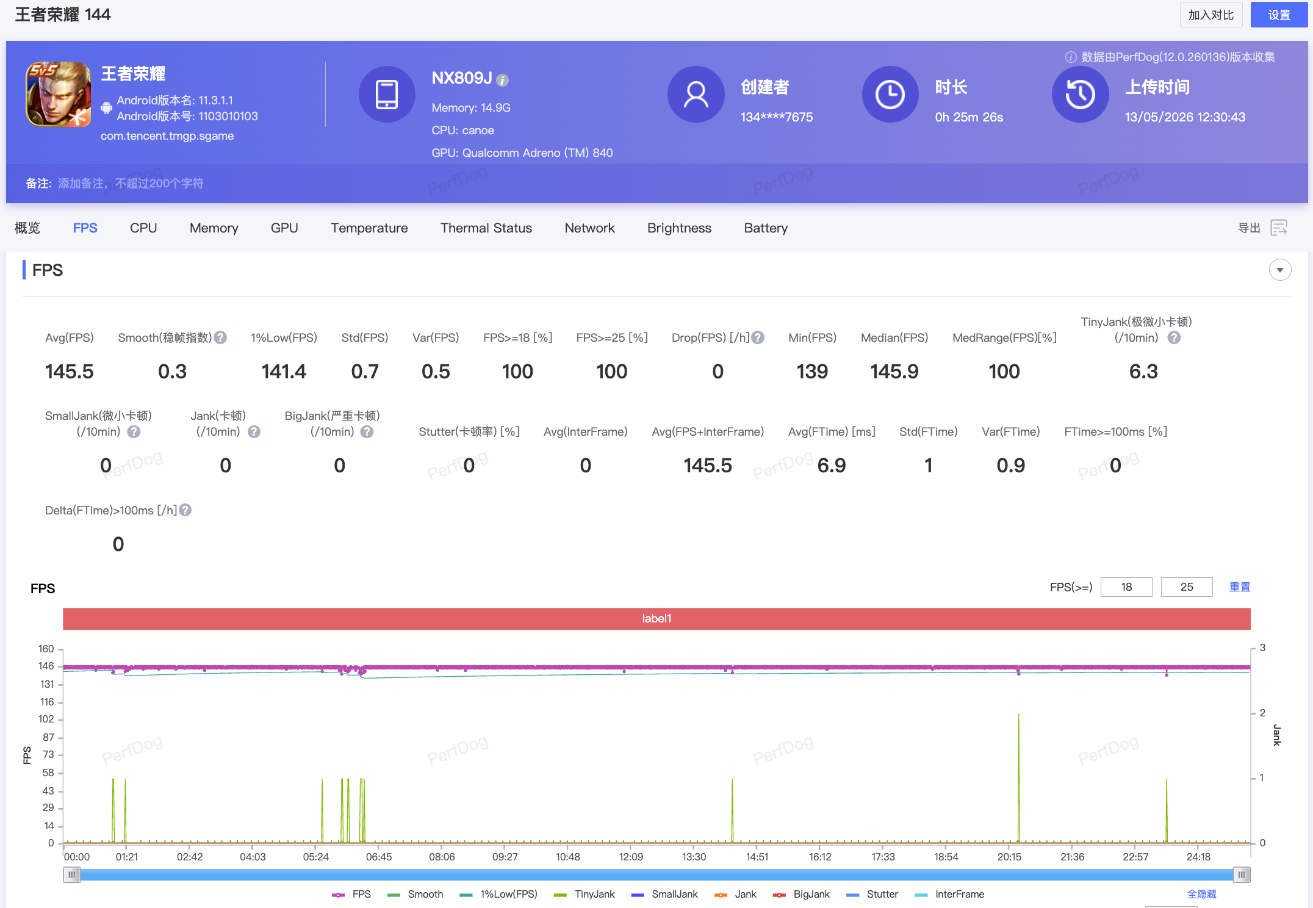Focus the FPS(>=) field containing 25

pyautogui.click(x=1187, y=587)
